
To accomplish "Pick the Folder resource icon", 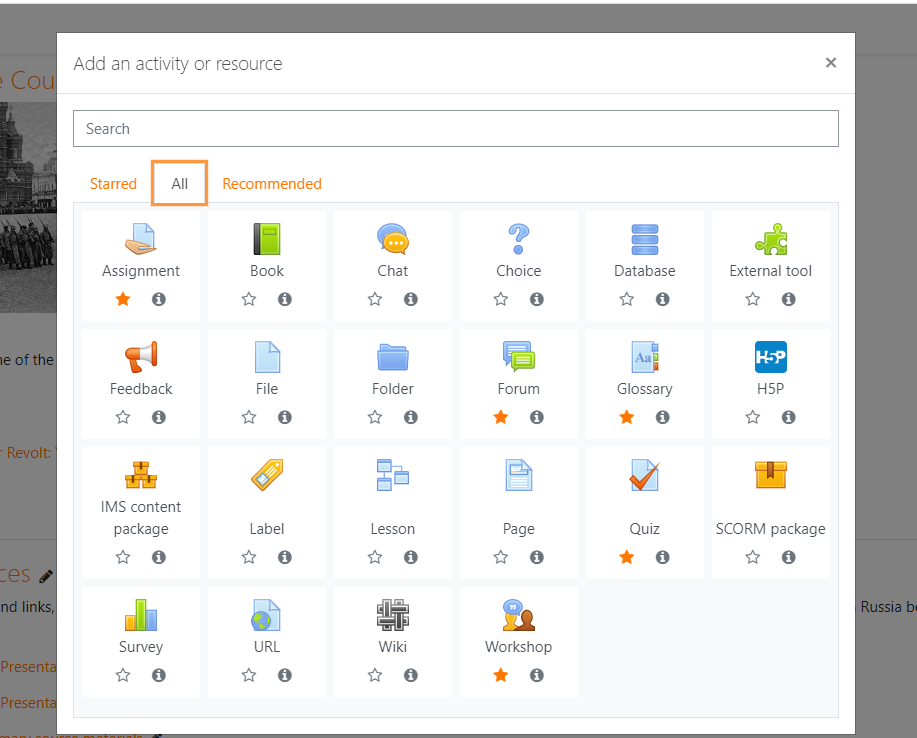I will tap(392, 357).
